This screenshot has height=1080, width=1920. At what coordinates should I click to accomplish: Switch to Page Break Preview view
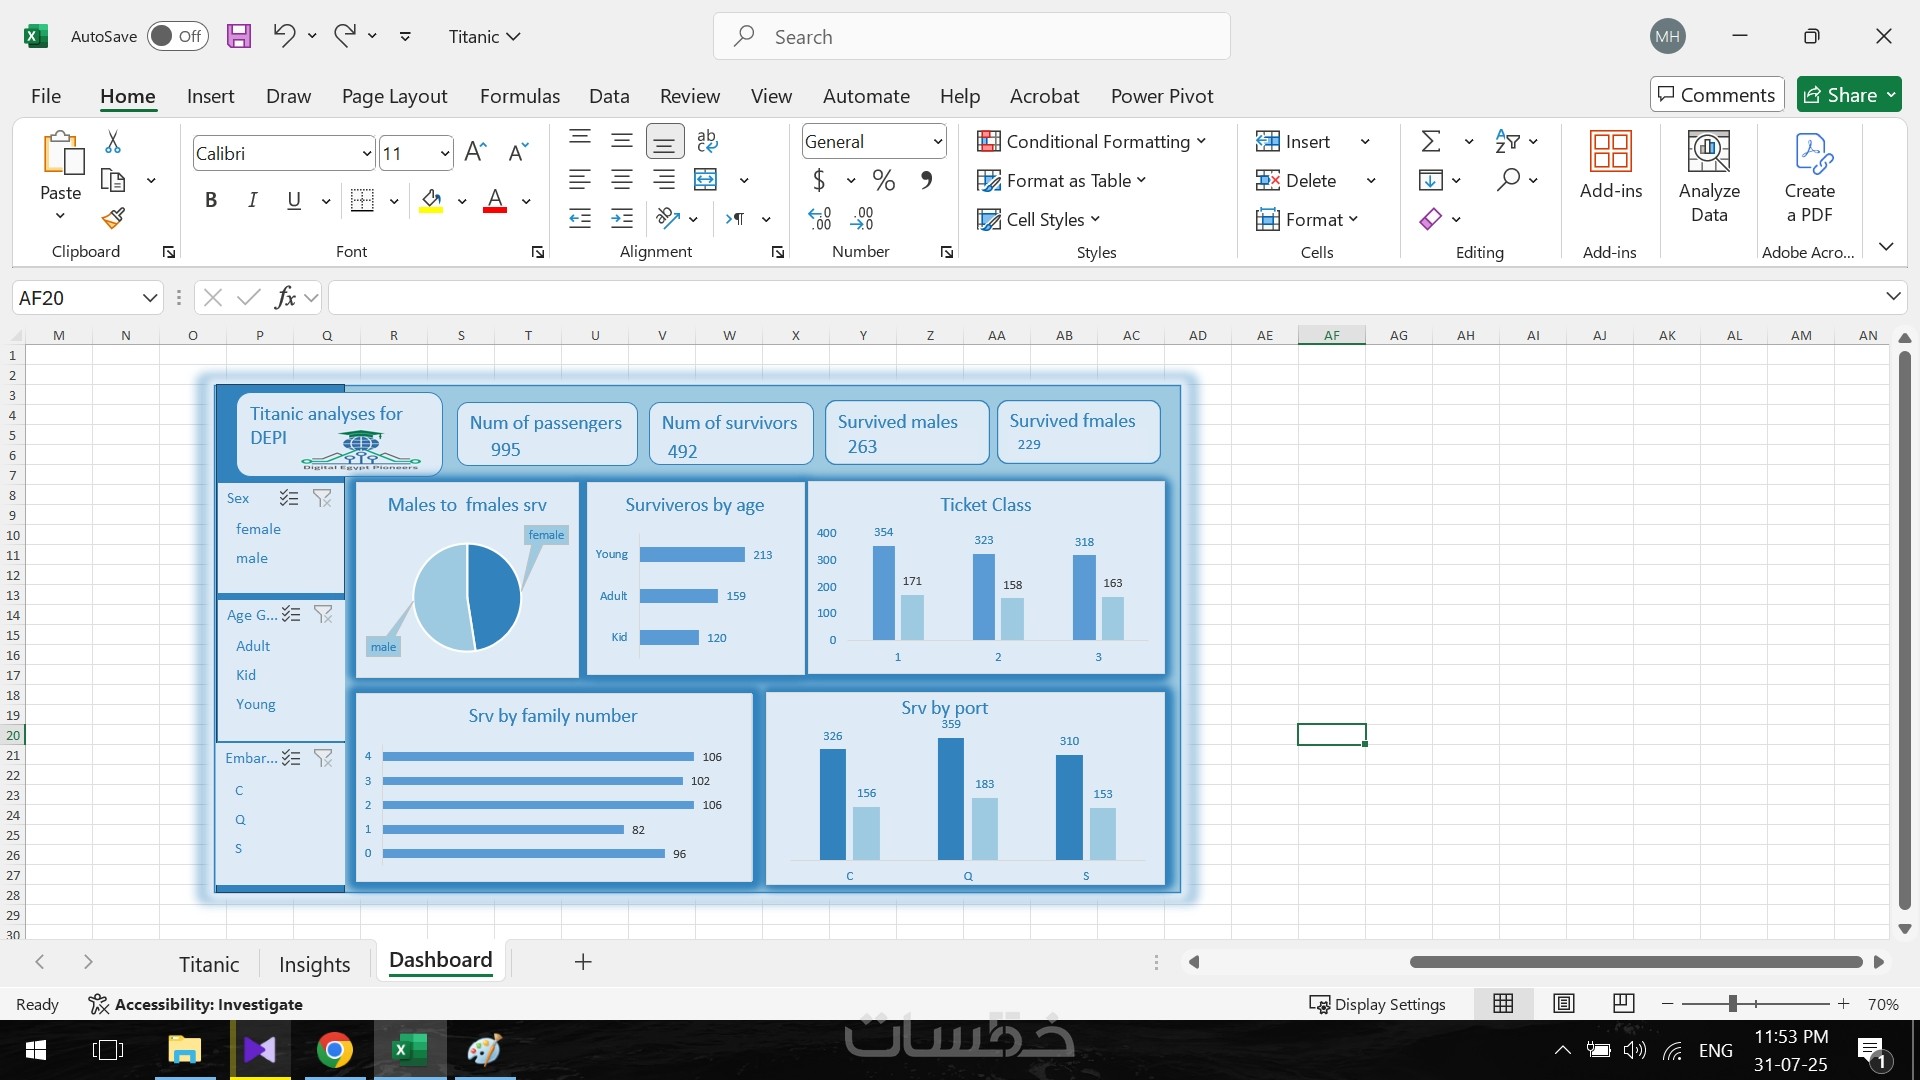pyautogui.click(x=1623, y=1003)
